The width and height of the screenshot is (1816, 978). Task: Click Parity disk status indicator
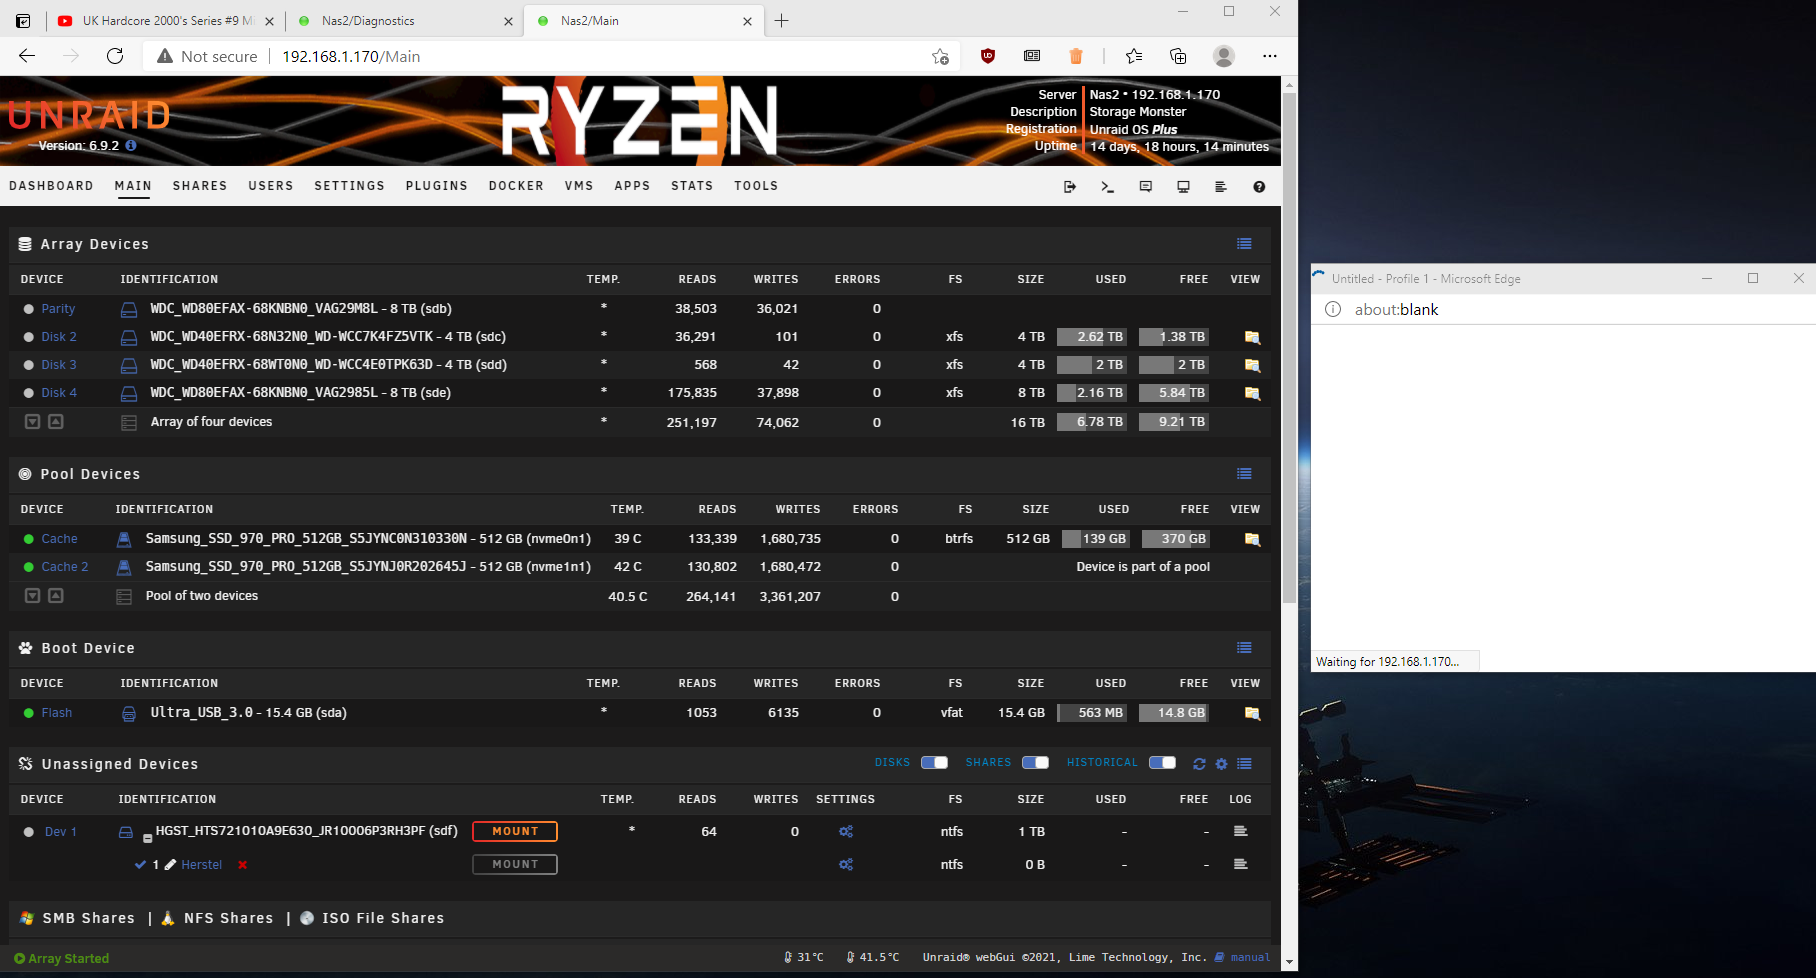(28, 309)
